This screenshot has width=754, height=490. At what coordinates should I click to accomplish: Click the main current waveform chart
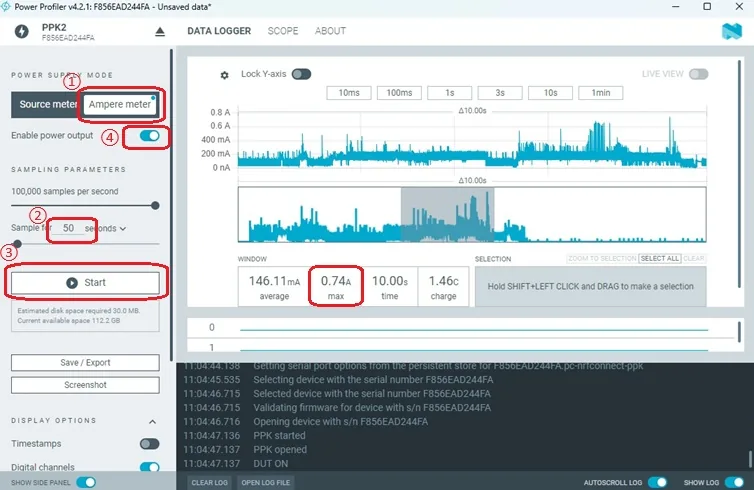pyautogui.click(x=472, y=140)
